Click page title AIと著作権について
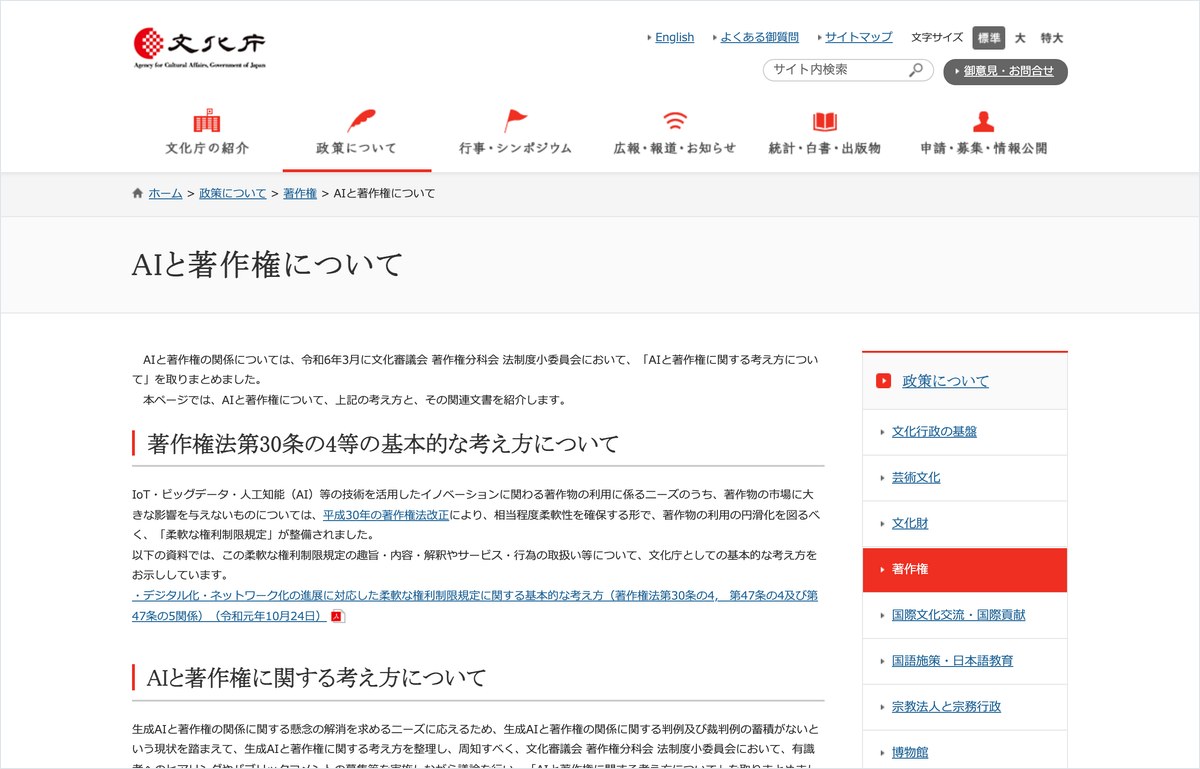The height and width of the screenshot is (769, 1200). (267, 265)
